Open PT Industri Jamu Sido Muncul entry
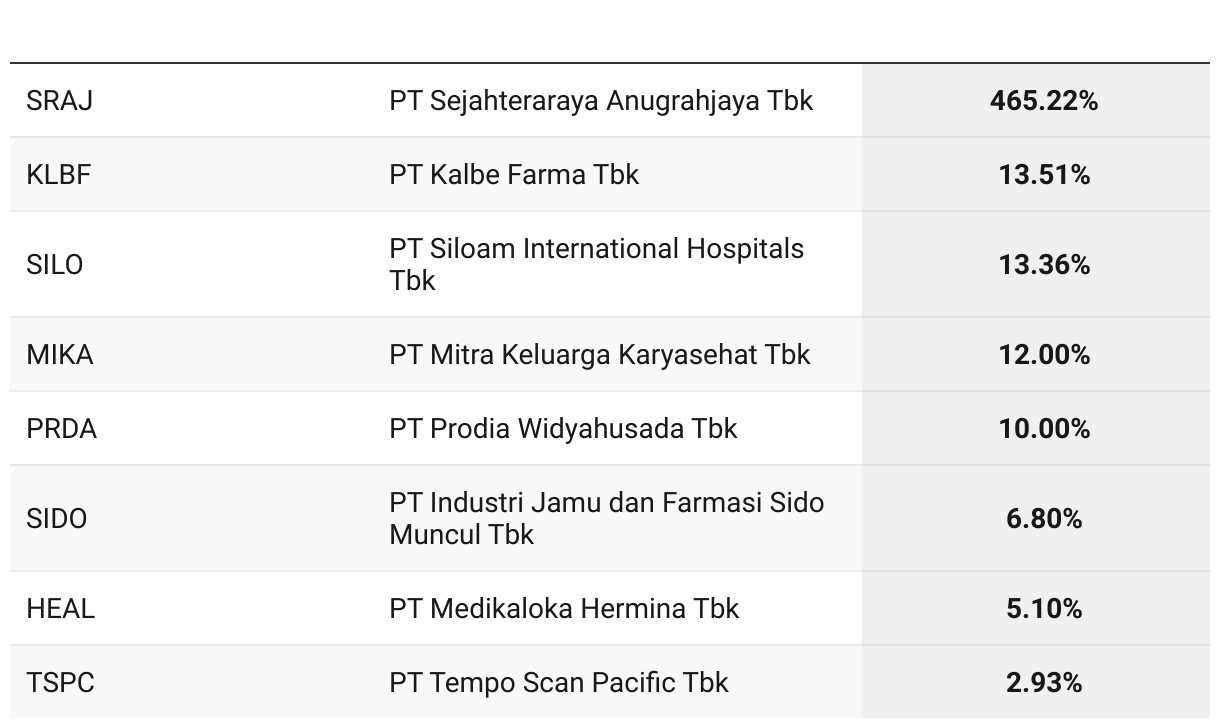 [606, 518]
